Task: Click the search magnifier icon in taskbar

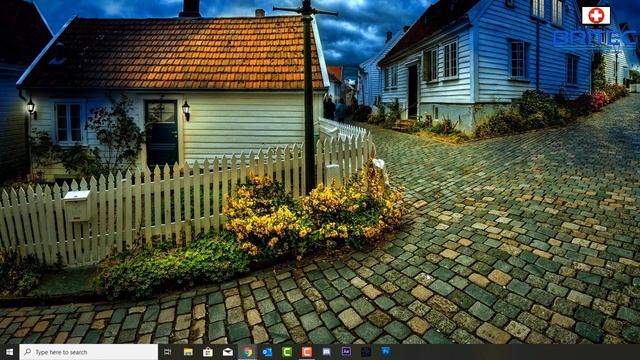Action: (x=28, y=352)
